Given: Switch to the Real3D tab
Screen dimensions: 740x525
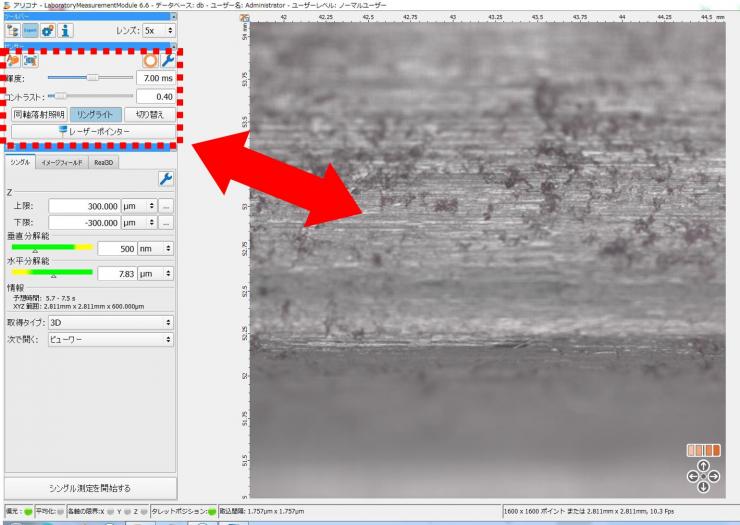Looking at the screenshot, I should (103, 162).
